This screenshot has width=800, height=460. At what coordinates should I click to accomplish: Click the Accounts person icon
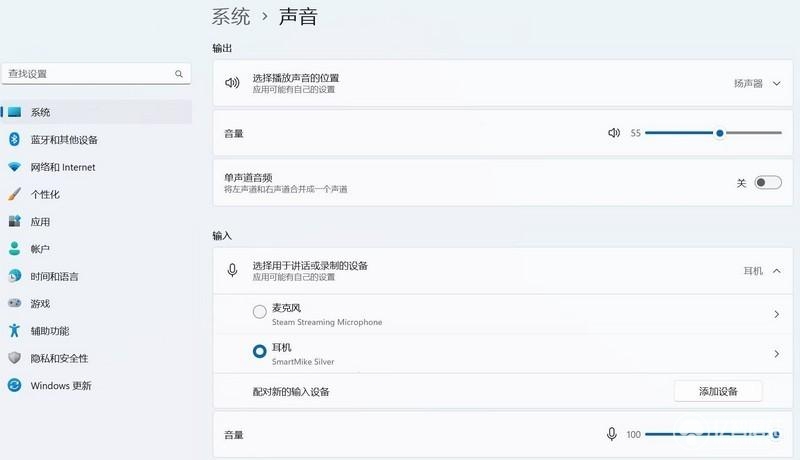coord(14,248)
